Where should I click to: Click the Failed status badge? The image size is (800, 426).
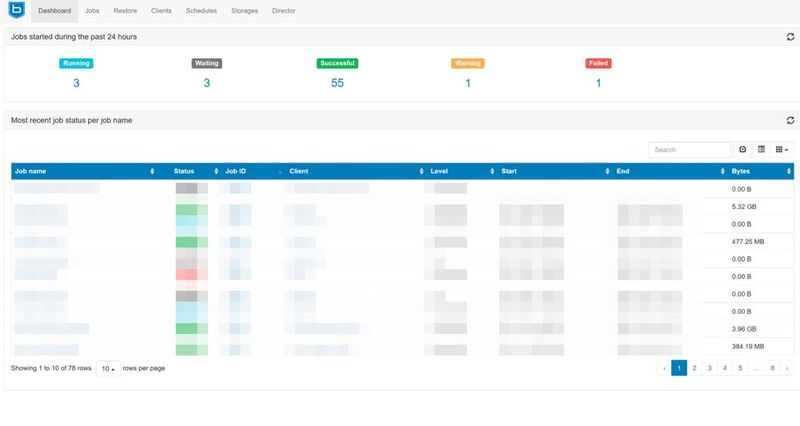tap(598, 63)
